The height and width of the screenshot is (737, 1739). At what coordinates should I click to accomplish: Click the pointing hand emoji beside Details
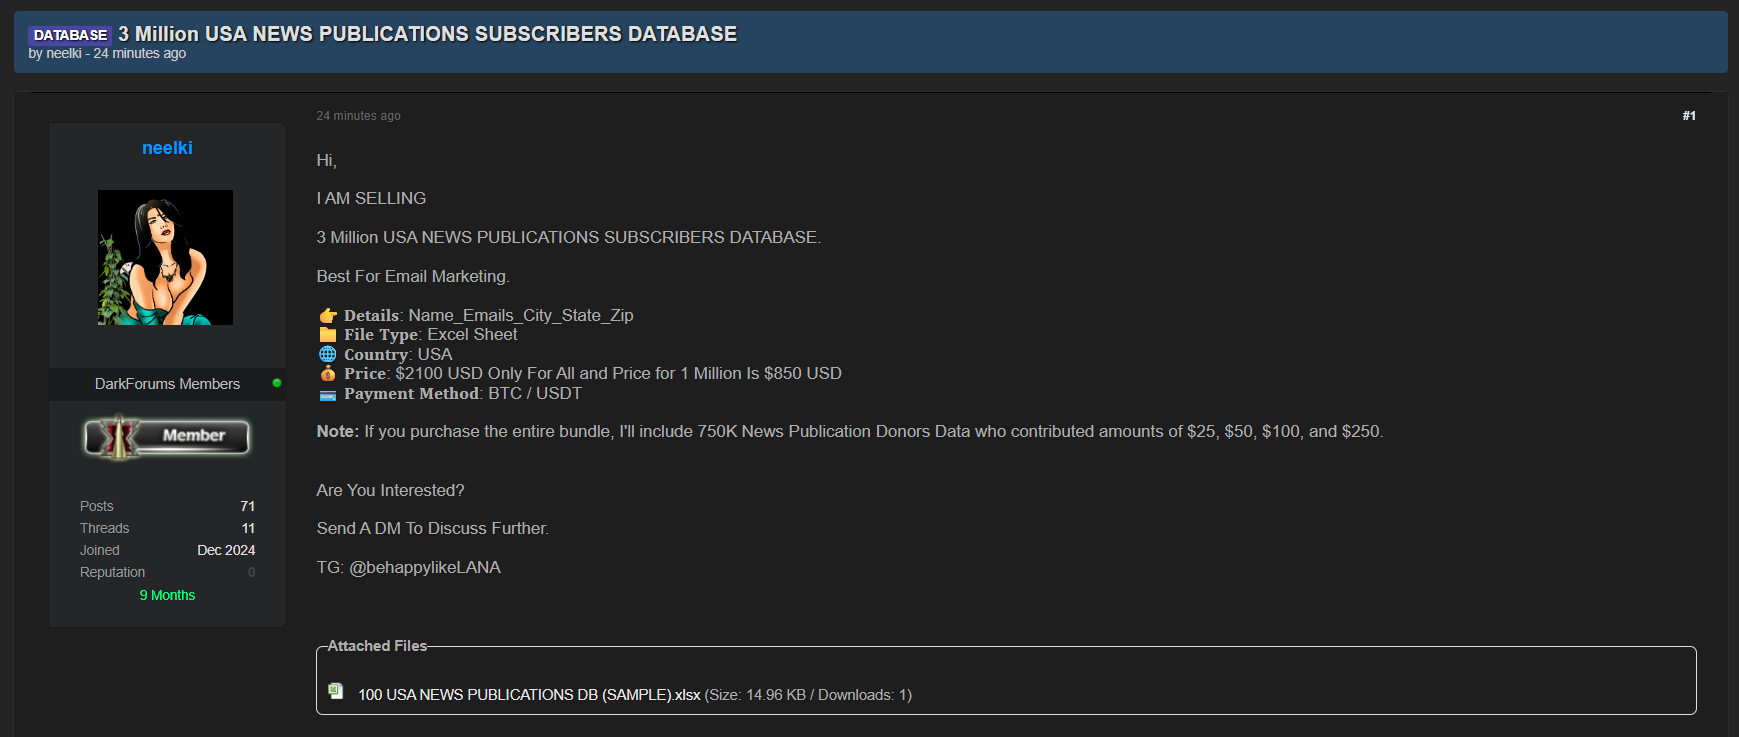327,316
